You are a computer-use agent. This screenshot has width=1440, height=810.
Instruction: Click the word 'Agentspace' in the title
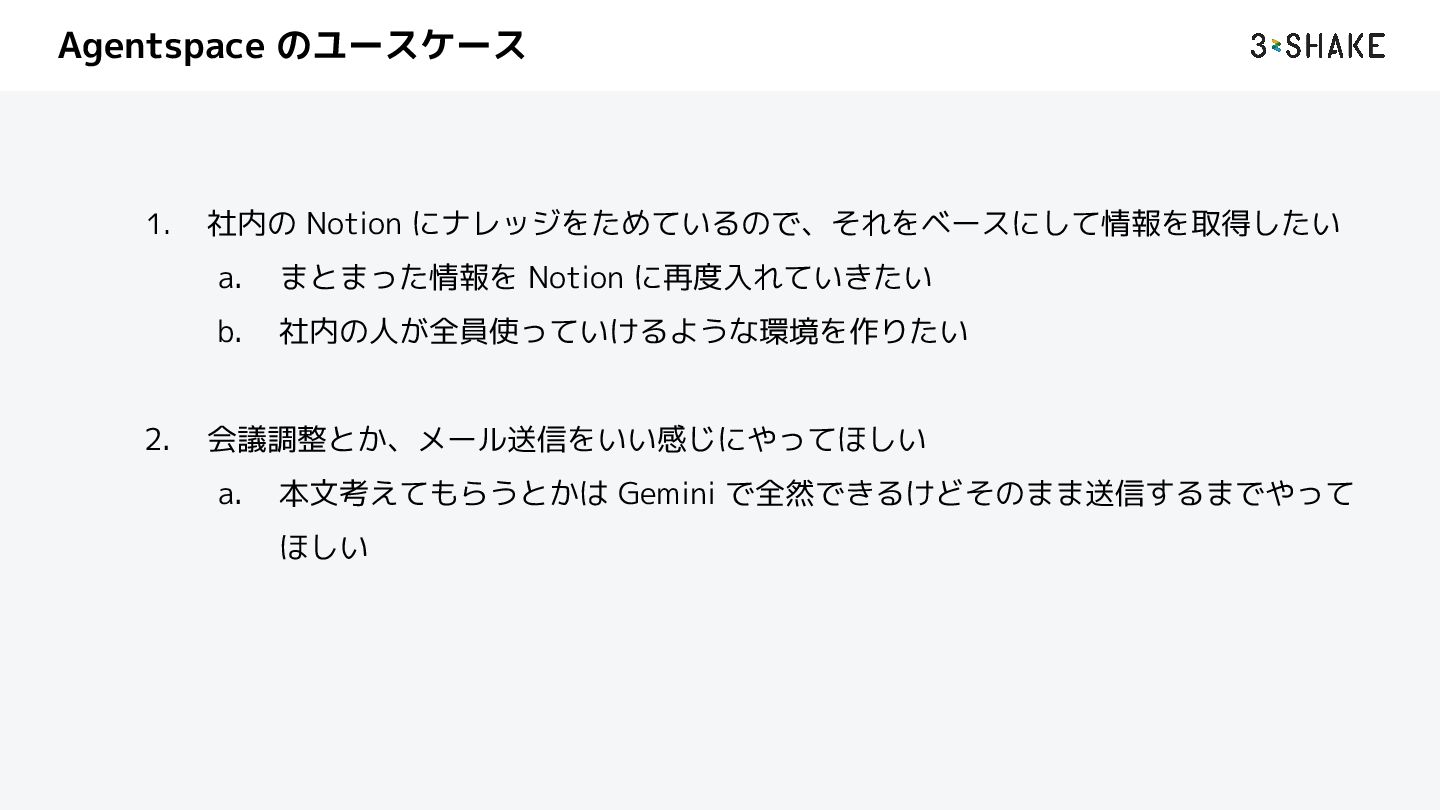click(x=161, y=45)
